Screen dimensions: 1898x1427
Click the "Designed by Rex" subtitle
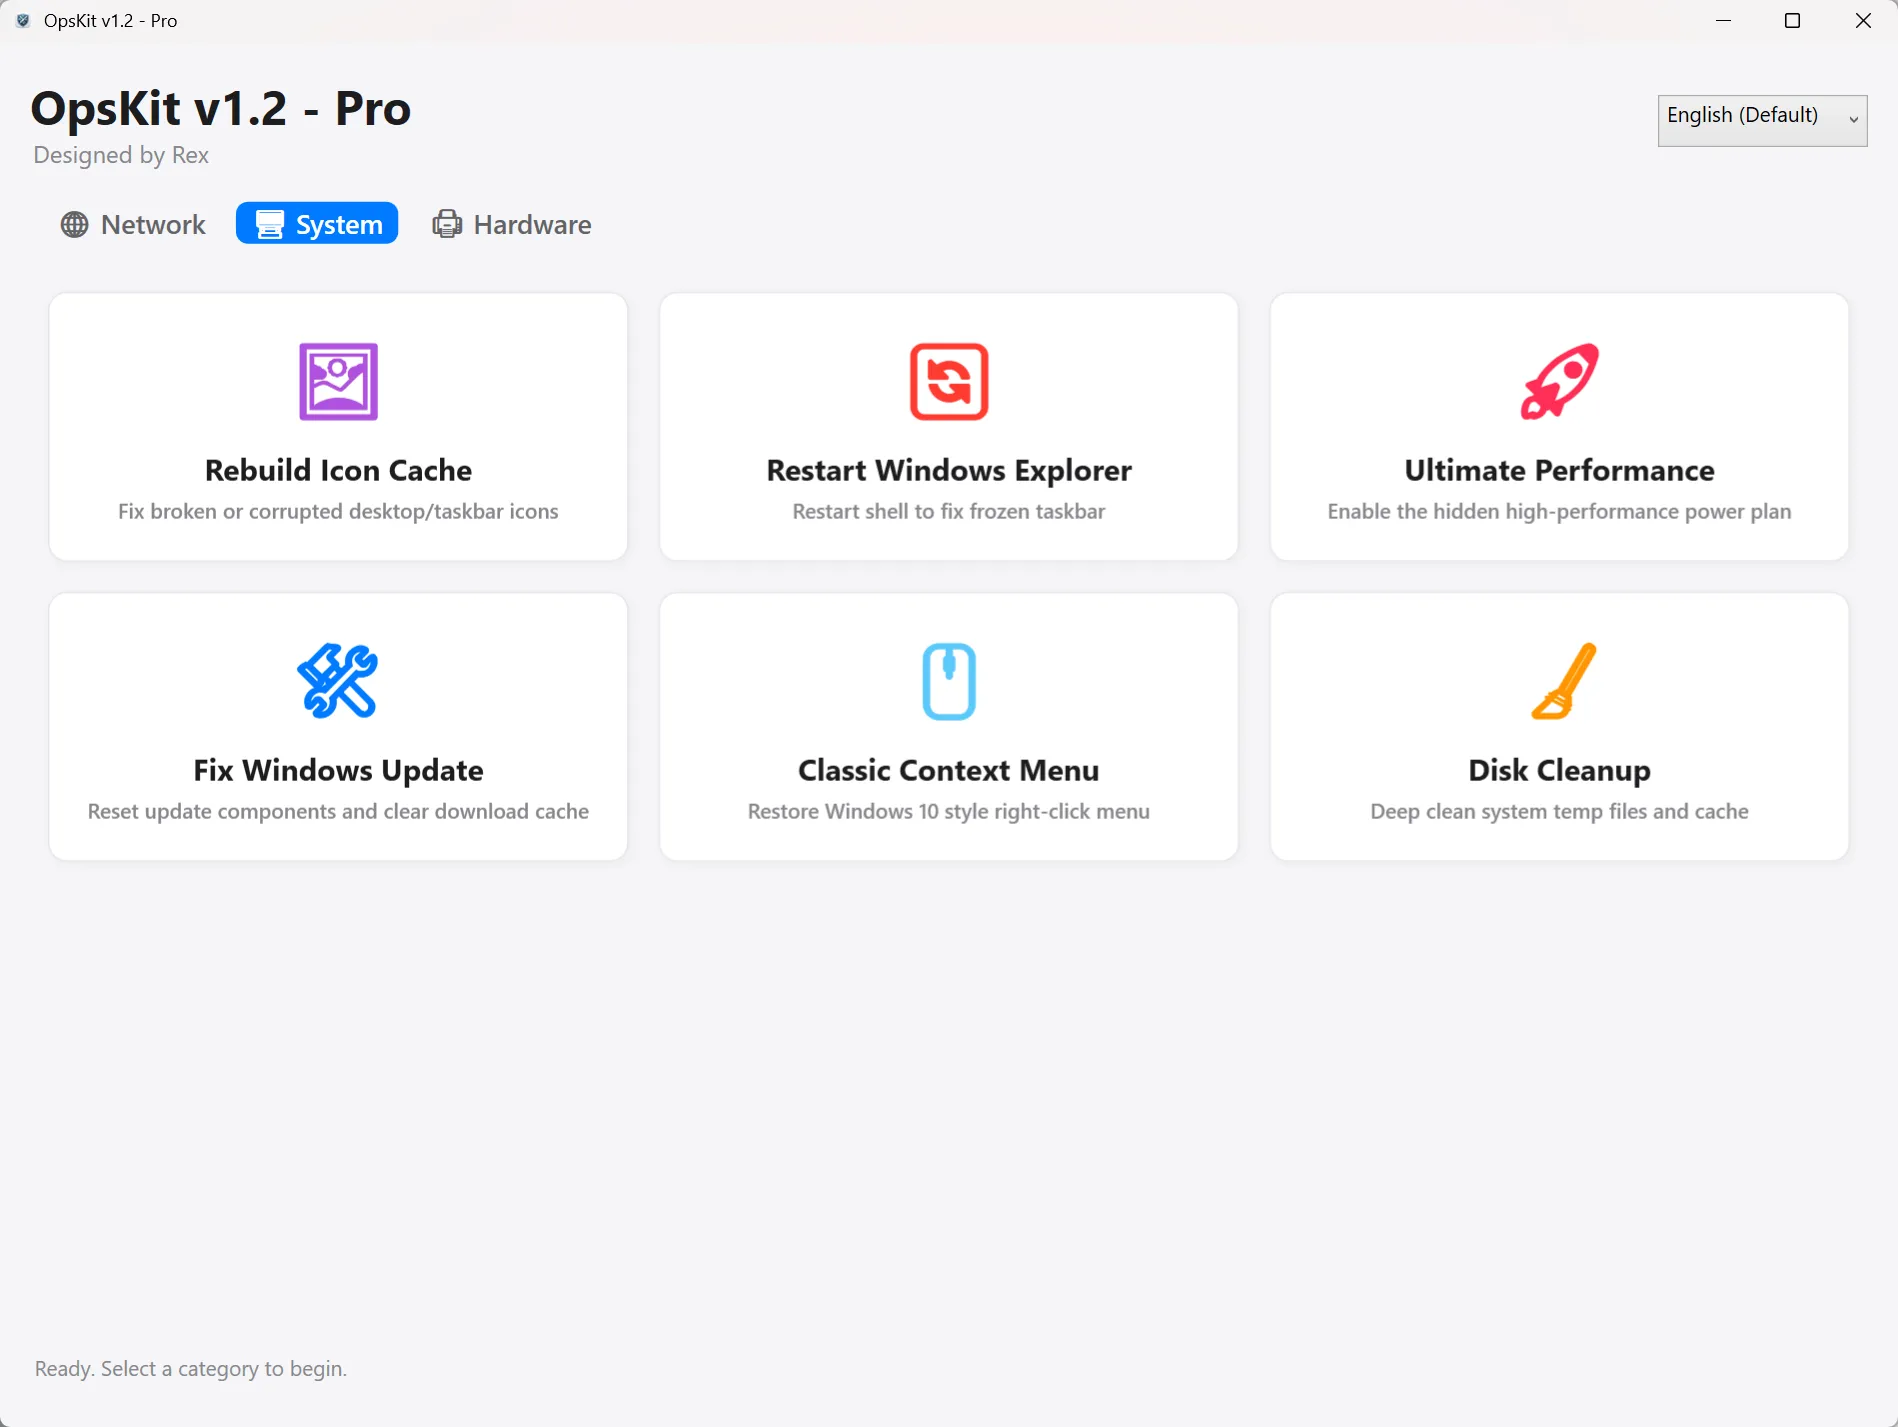121,155
